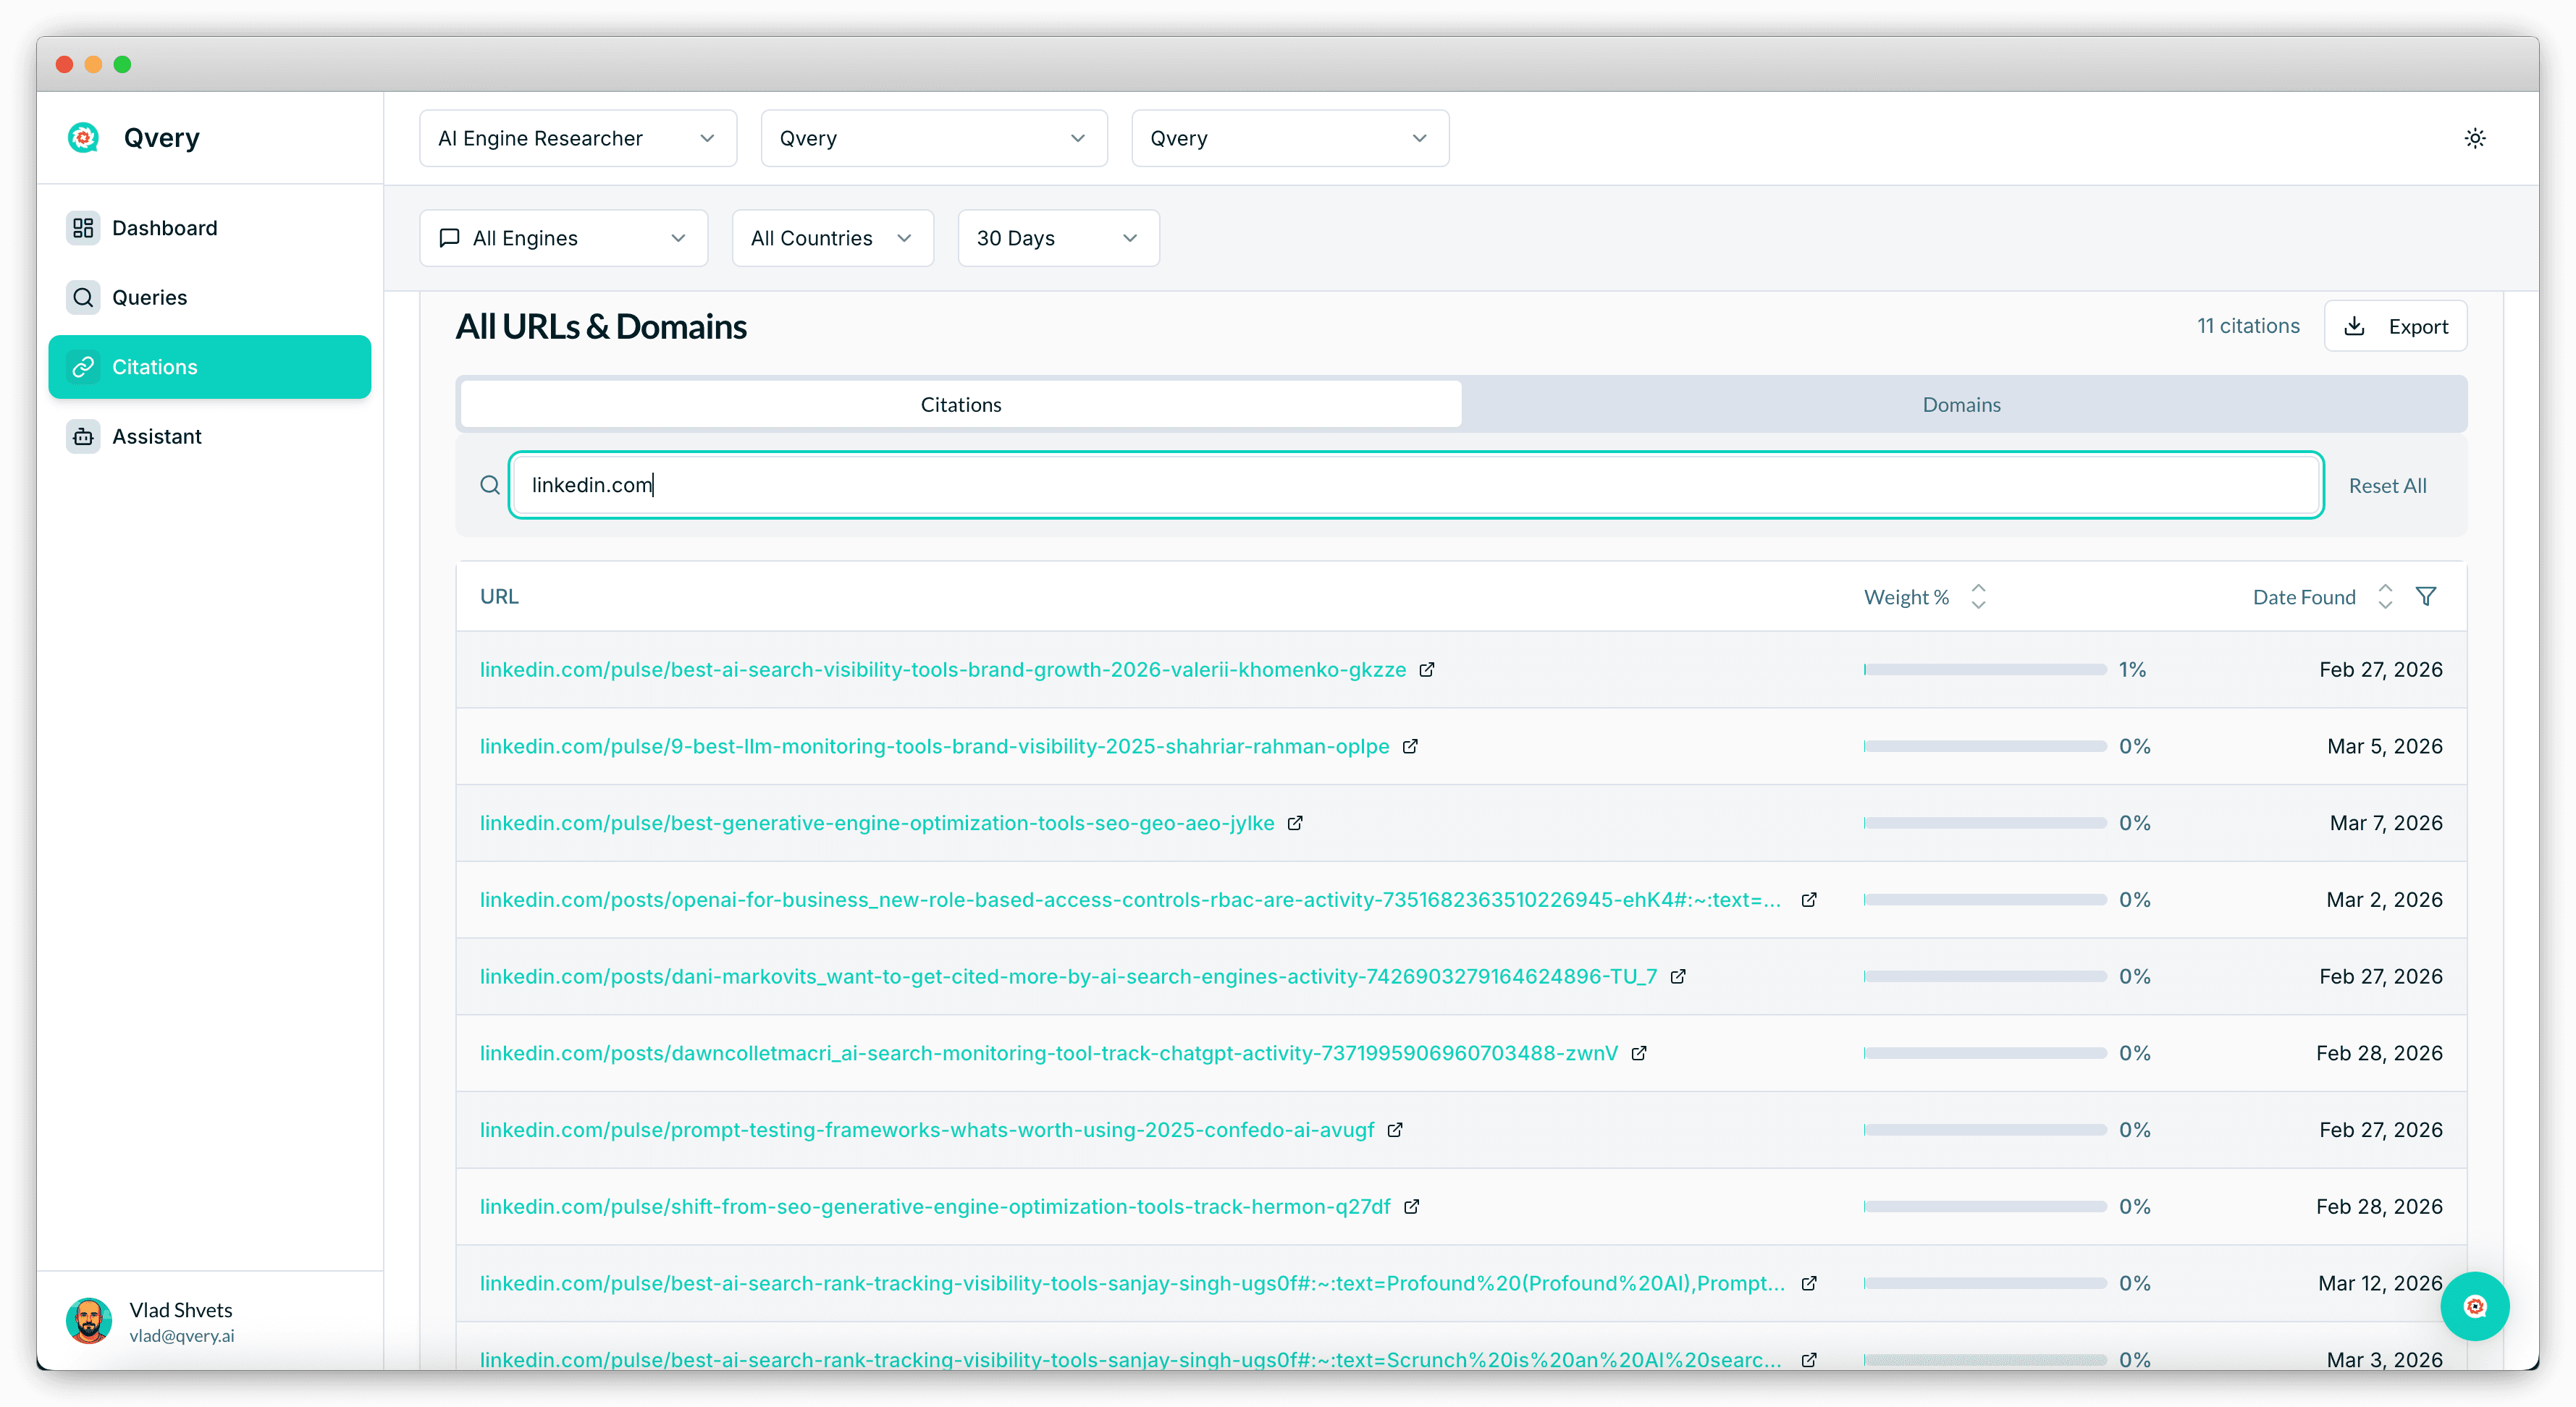The height and width of the screenshot is (1407, 2576).
Task: Open external link for dani-markovits post
Action: click(x=1678, y=977)
